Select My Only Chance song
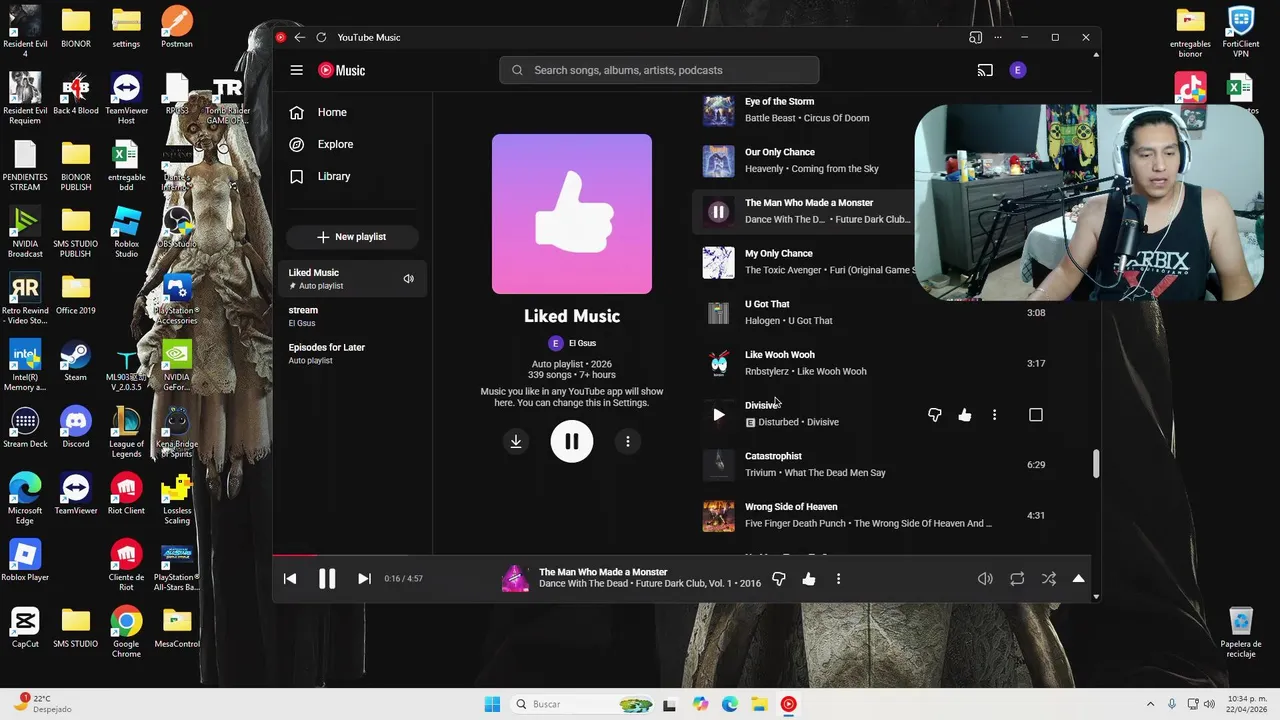Viewport: 1280px width, 720px height. (779, 254)
